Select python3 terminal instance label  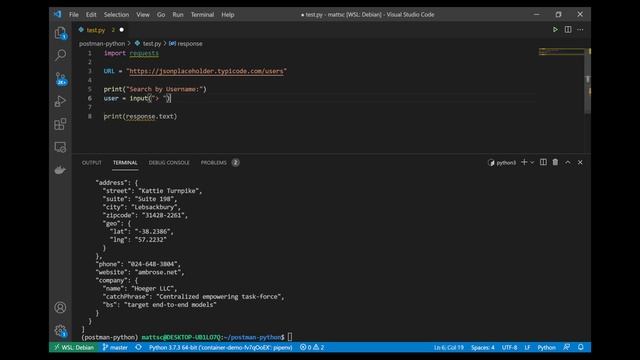click(502, 162)
